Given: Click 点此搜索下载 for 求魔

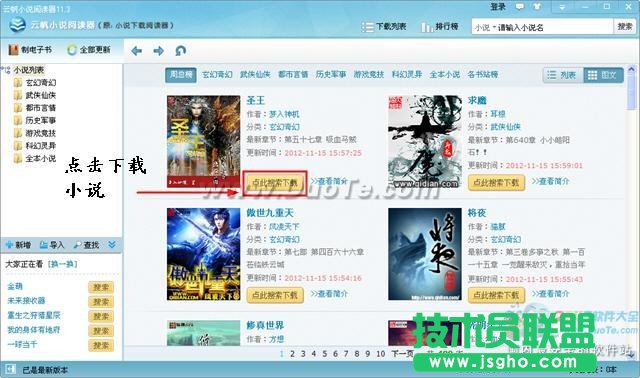Looking at the screenshot, I should tap(496, 182).
